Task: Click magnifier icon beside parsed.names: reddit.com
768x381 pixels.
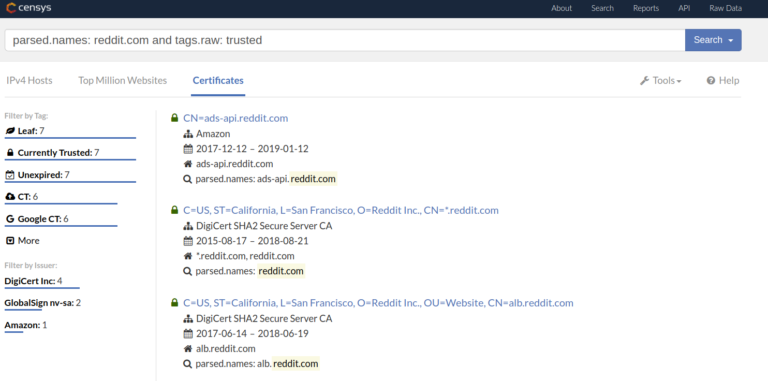Action: coord(187,271)
